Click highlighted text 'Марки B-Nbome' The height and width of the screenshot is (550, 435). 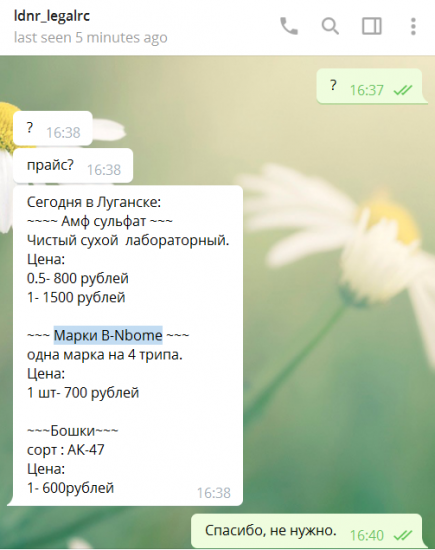pyautogui.click(x=108, y=335)
